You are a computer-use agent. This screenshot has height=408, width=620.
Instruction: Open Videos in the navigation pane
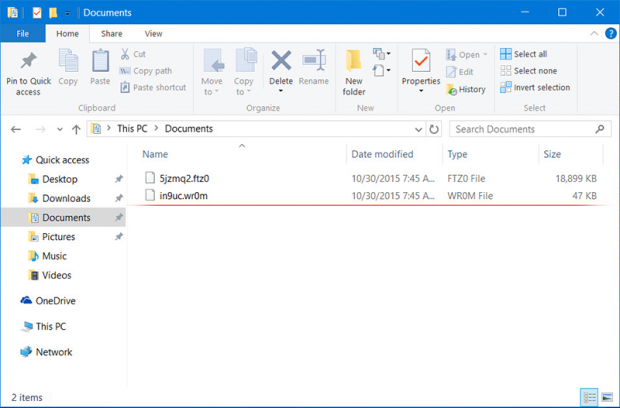coord(50,275)
